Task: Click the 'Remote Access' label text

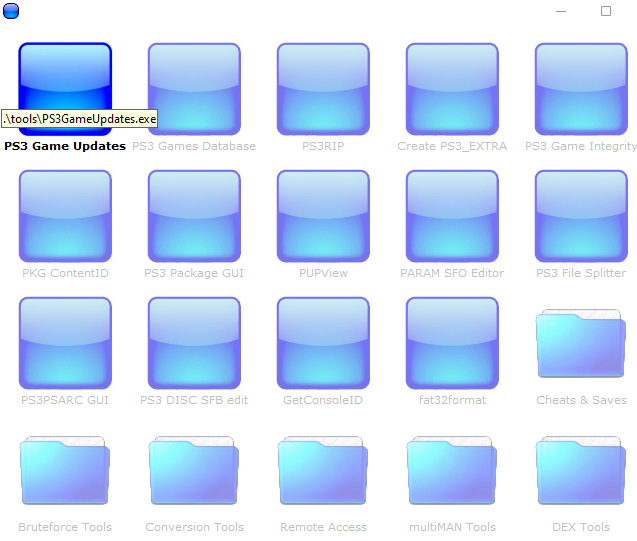Action: coord(323,527)
